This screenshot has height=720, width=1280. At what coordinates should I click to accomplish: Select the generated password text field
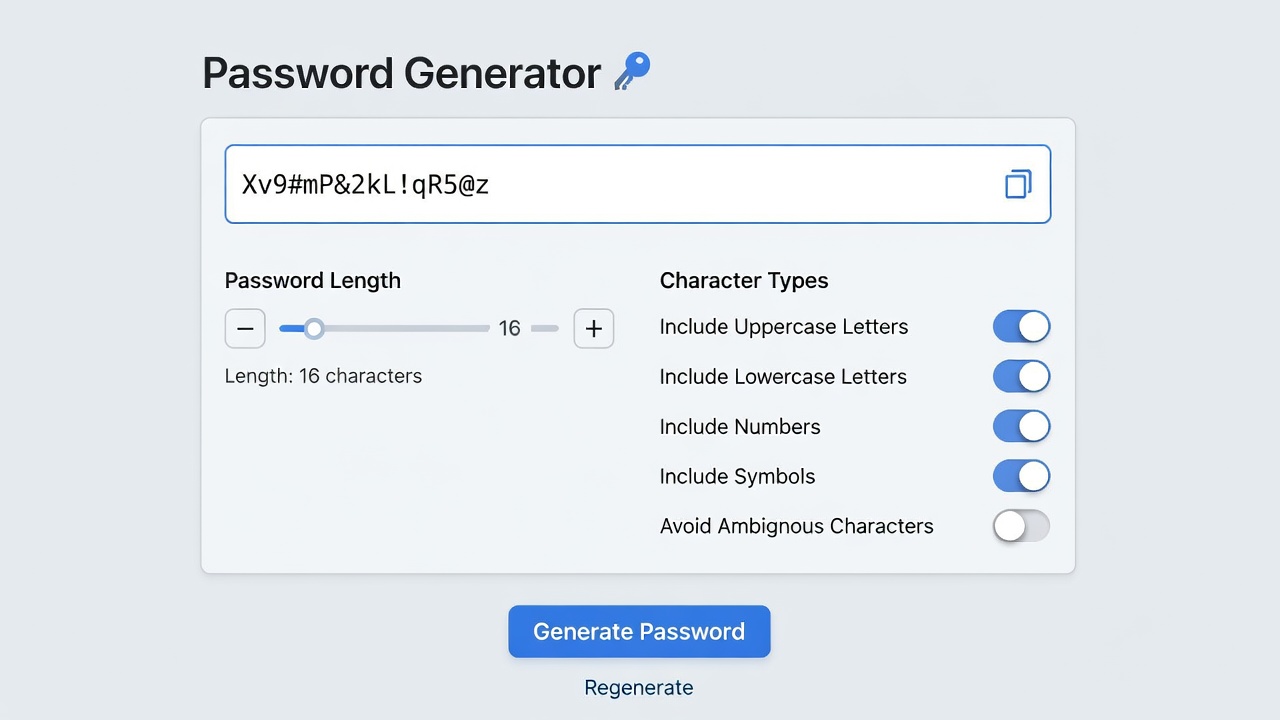coord(638,184)
